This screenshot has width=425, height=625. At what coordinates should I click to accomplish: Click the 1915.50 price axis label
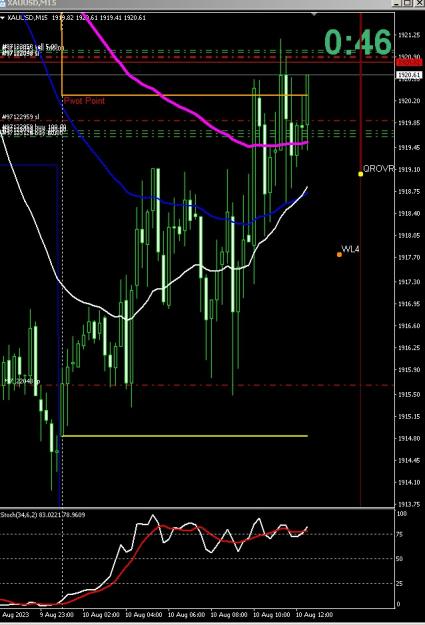(x=409, y=394)
